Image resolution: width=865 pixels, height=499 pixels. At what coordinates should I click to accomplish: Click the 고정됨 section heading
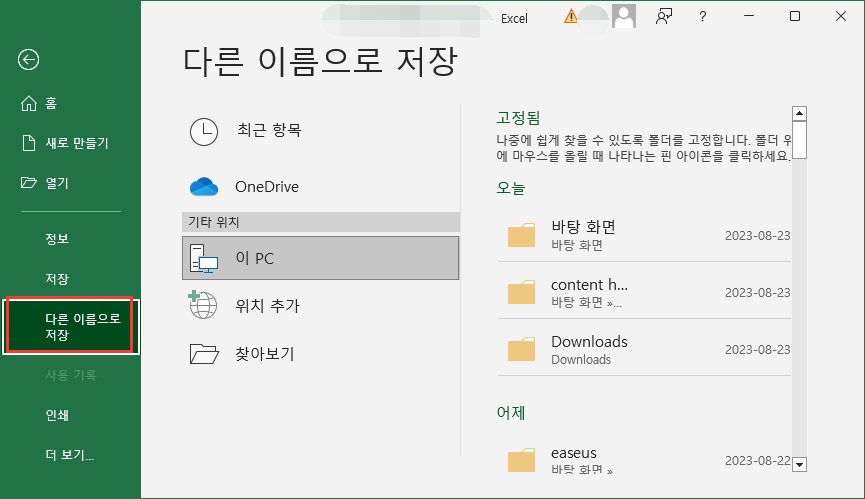pyautogui.click(x=518, y=117)
